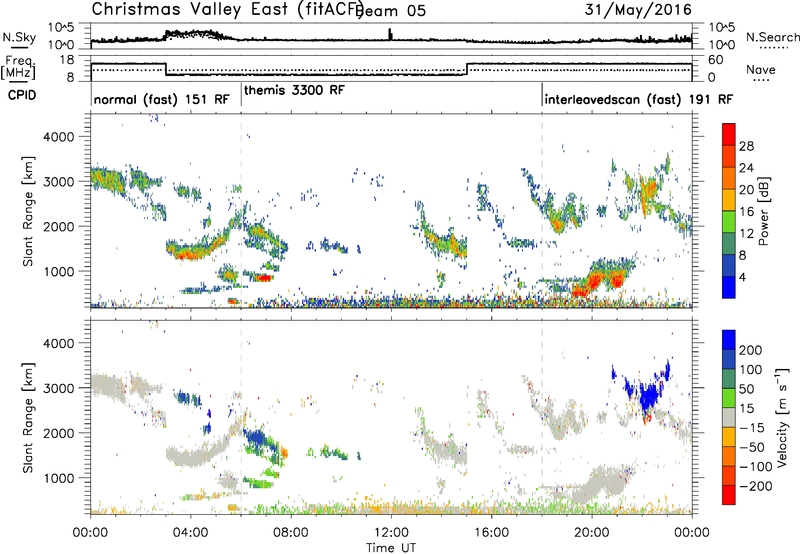Select the 'N.Sky' legend label
This screenshot has height=554, width=800.
tap(19, 37)
